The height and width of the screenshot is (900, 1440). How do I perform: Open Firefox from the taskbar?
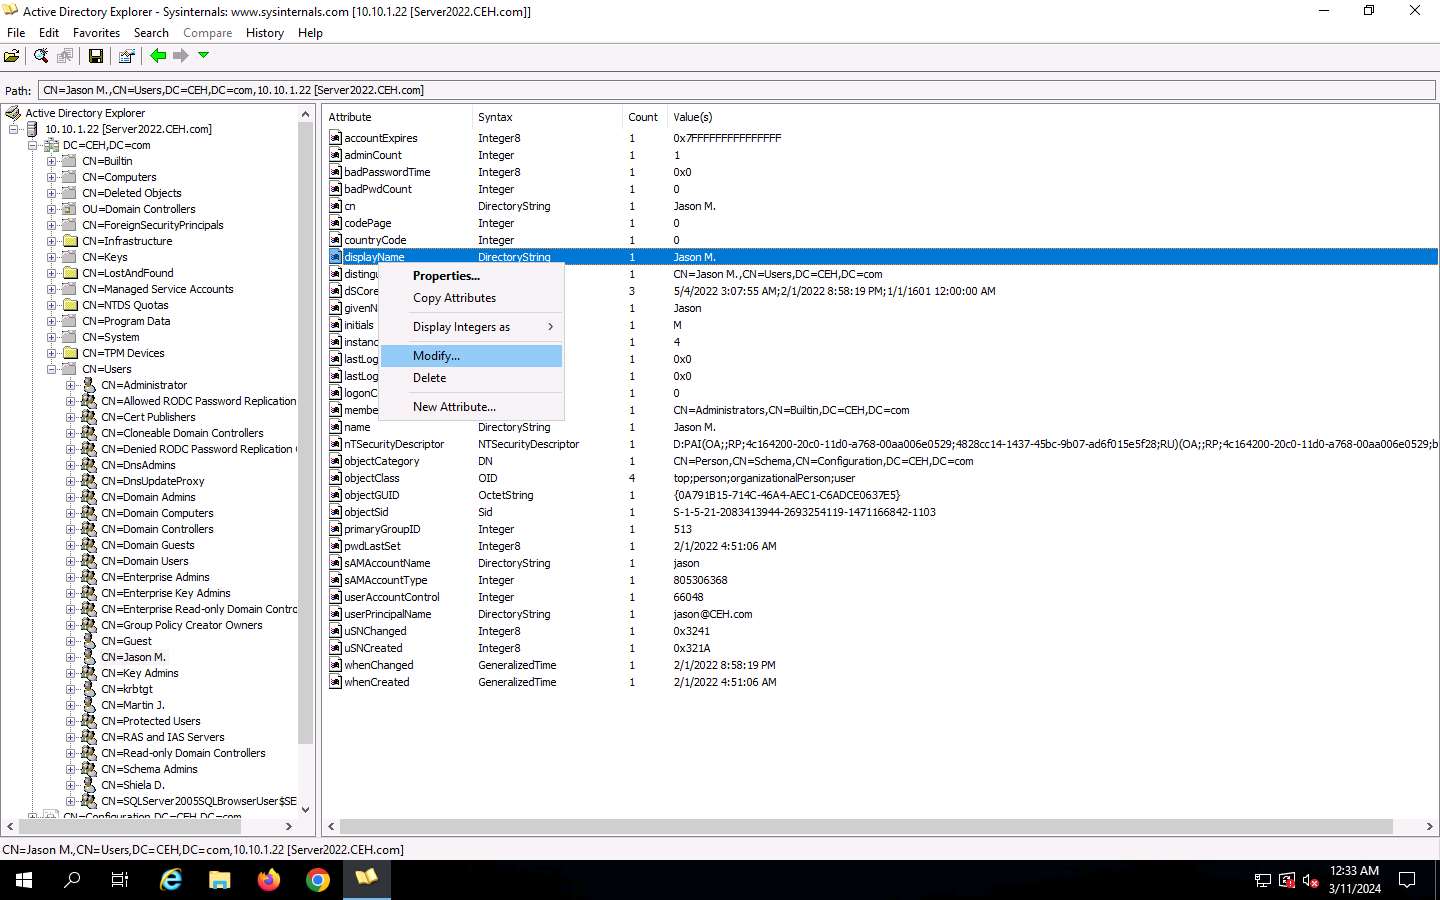click(269, 880)
